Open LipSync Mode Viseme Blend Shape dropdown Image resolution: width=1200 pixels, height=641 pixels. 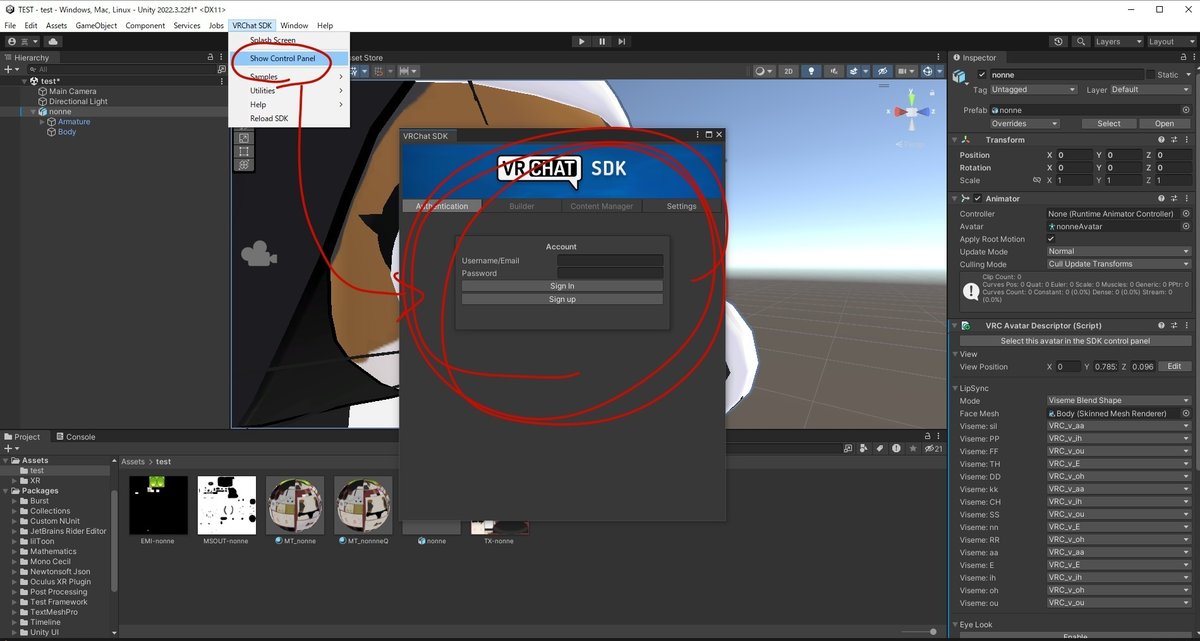(1118, 401)
